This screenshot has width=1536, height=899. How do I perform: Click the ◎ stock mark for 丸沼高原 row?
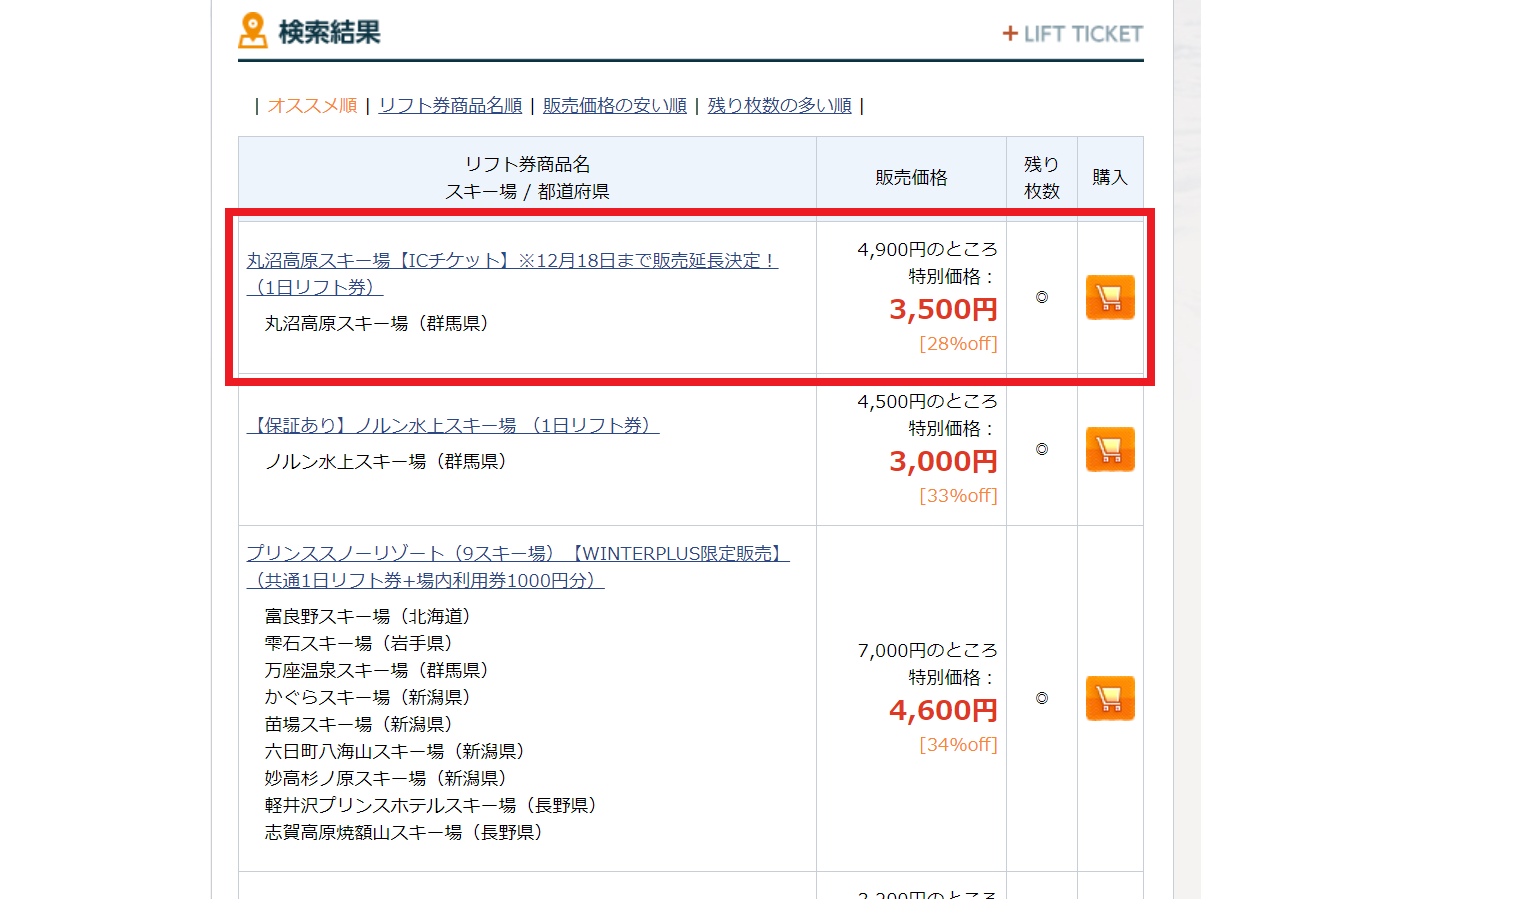pyautogui.click(x=1041, y=297)
